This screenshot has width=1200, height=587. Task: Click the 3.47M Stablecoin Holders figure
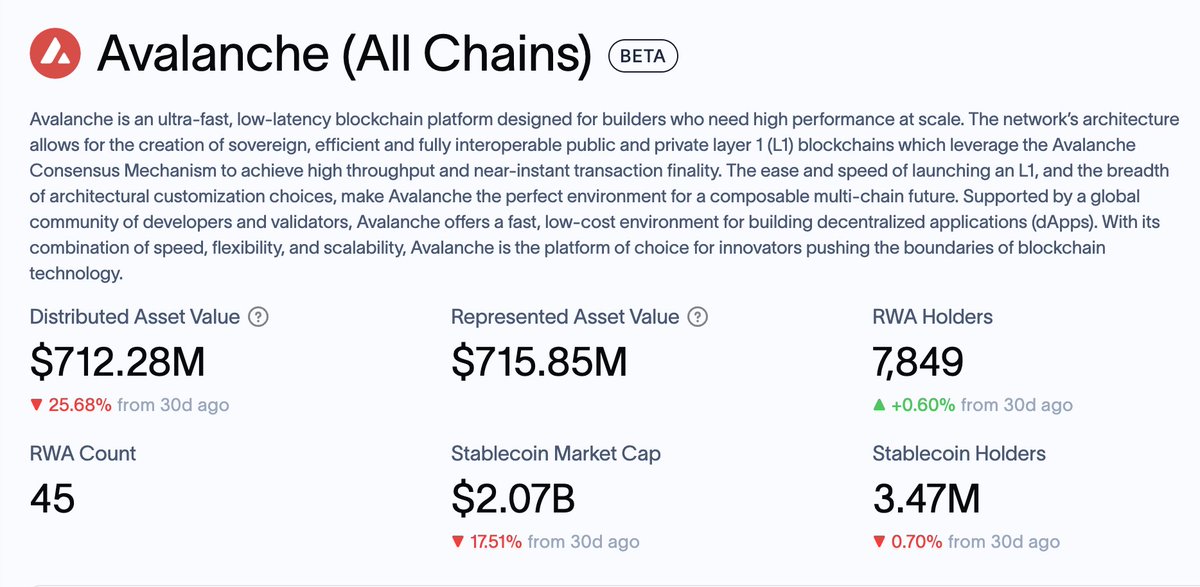pos(926,497)
